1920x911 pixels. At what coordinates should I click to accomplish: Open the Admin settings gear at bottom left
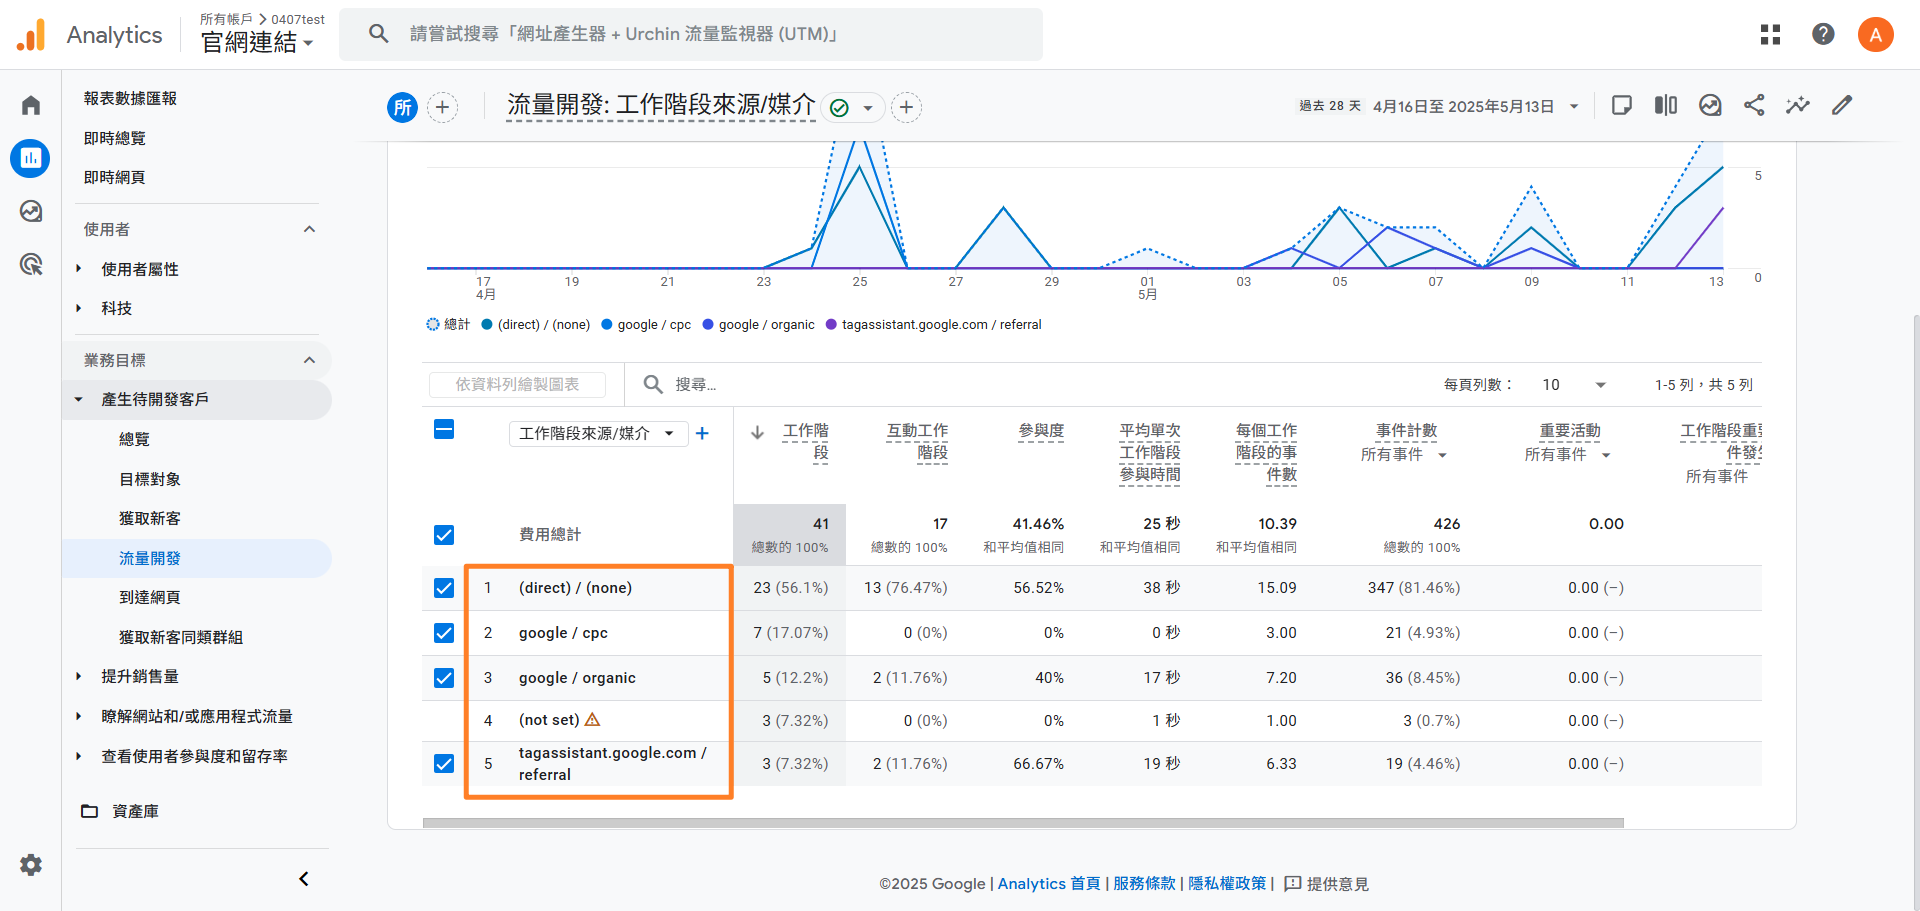pos(31,865)
